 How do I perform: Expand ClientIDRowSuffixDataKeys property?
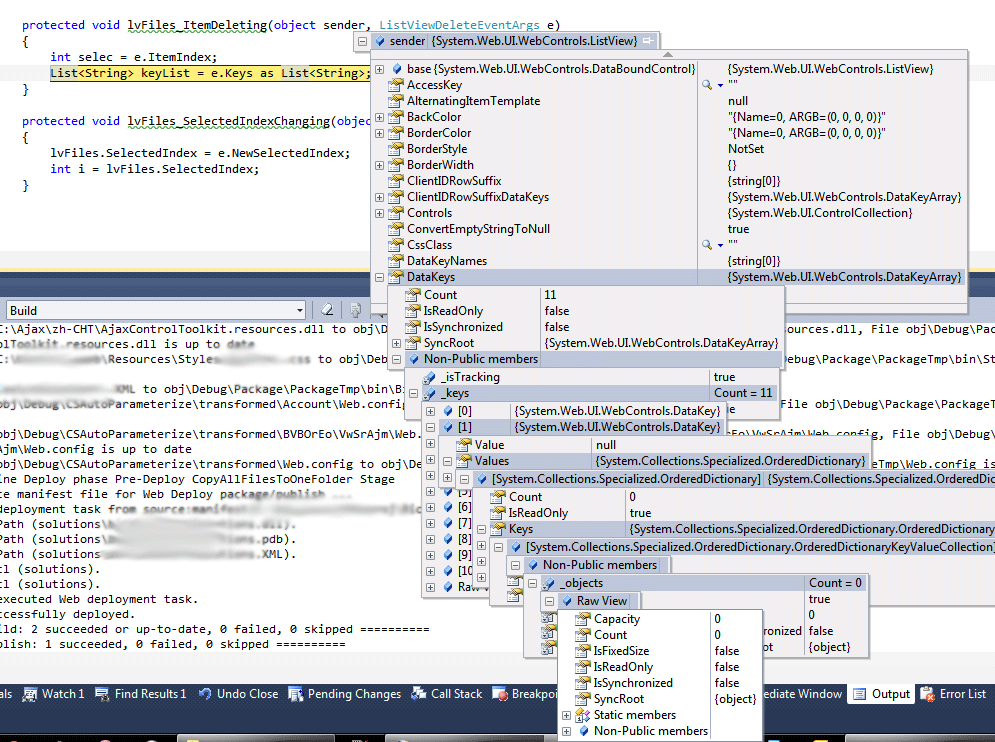click(x=379, y=197)
